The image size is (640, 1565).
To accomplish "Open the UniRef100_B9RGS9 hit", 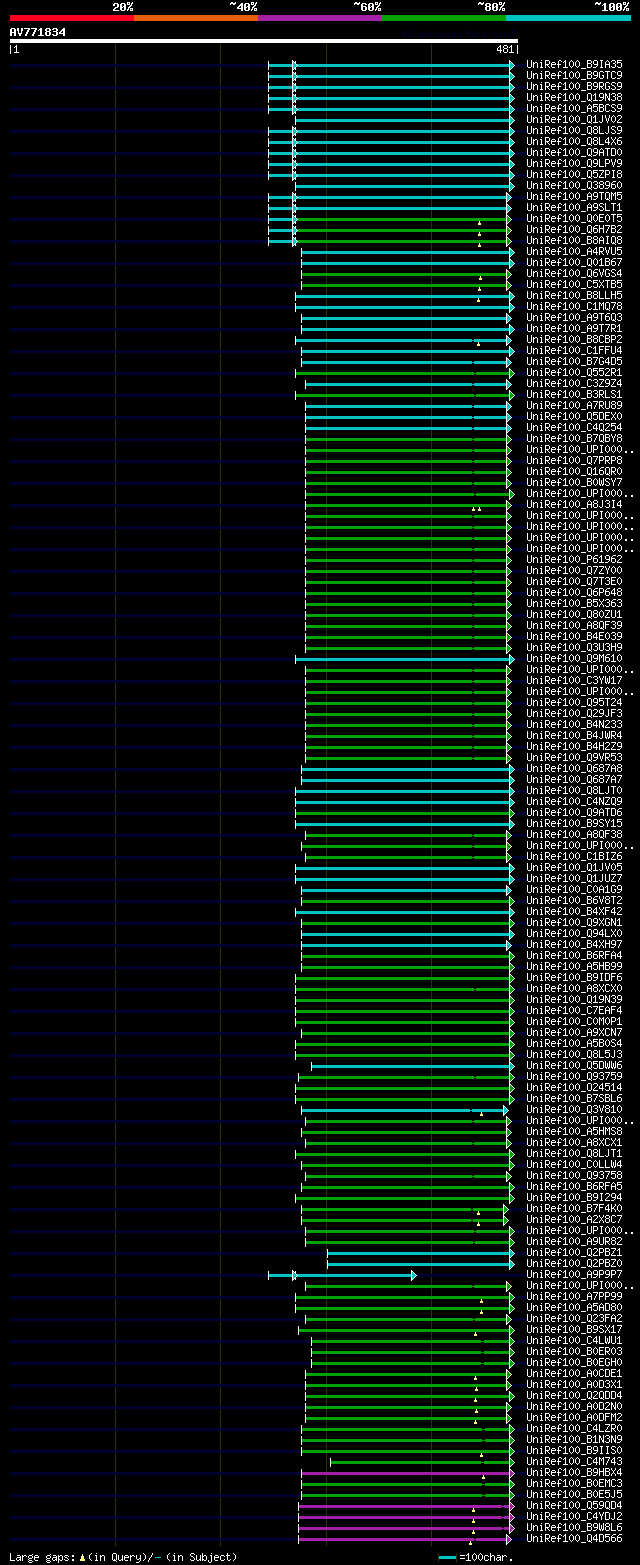I will [x=574, y=86].
